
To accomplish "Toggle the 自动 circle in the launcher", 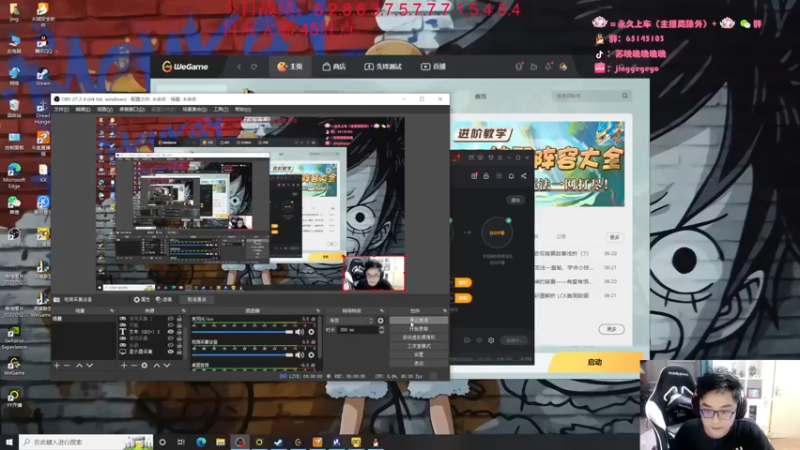I will pyautogui.click(x=497, y=232).
